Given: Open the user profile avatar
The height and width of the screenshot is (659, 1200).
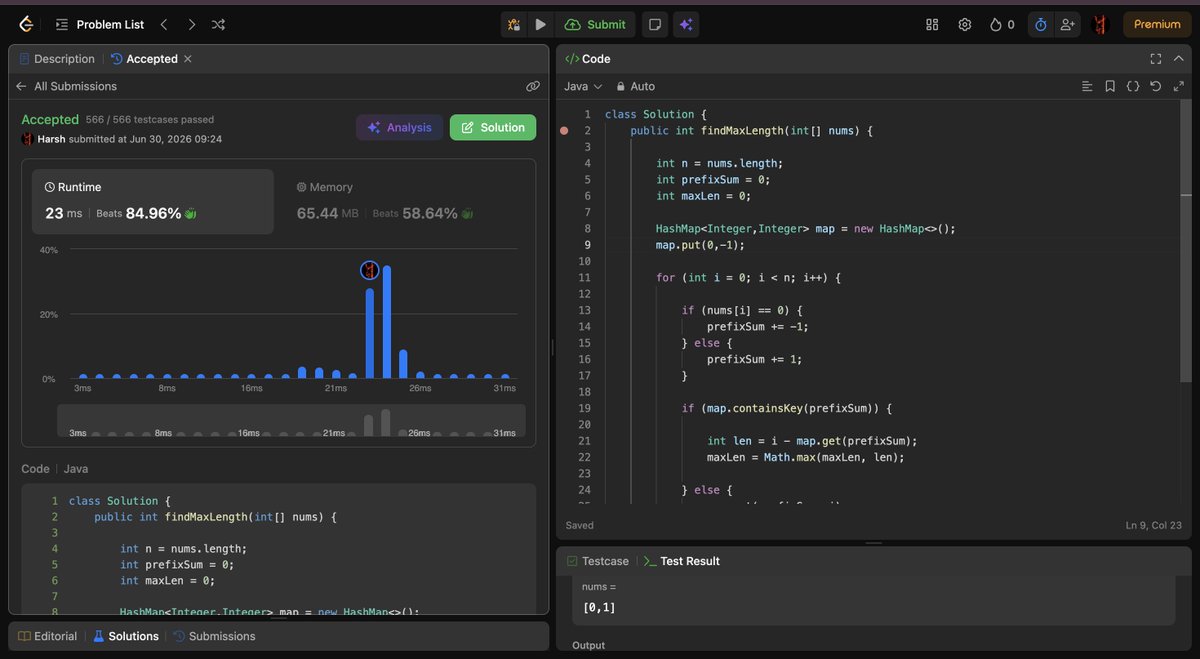Looking at the screenshot, I should tap(1100, 24).
